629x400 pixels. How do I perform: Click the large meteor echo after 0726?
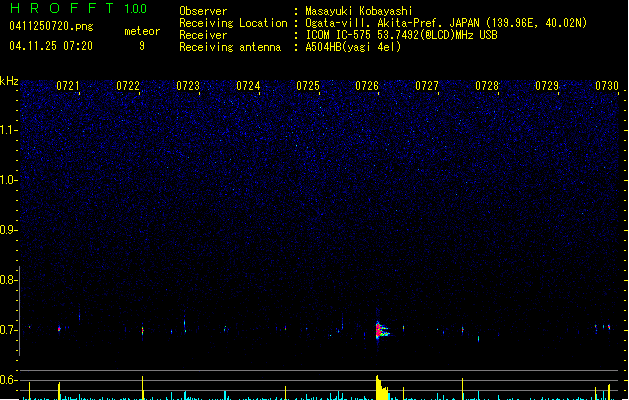(x=381, y=330)
